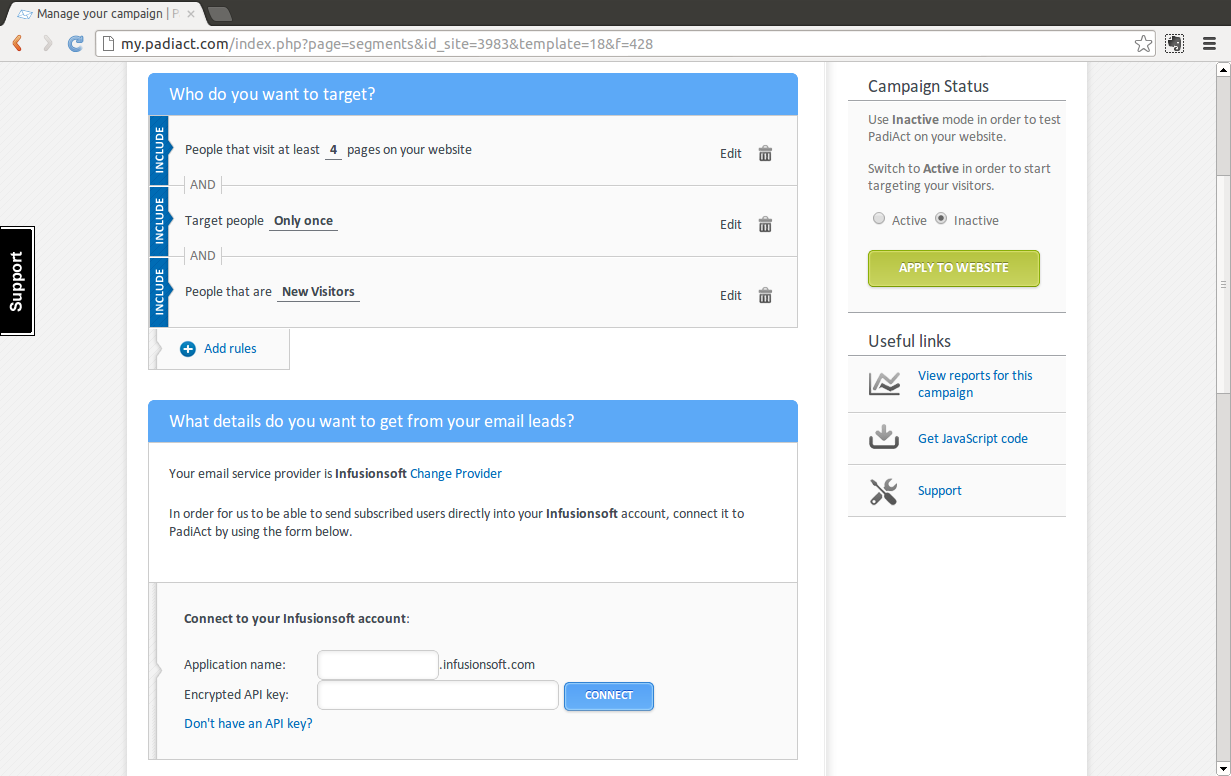The image size is (1231, 776).
Task: Reload the page with refresh icon
Action: 76,44
